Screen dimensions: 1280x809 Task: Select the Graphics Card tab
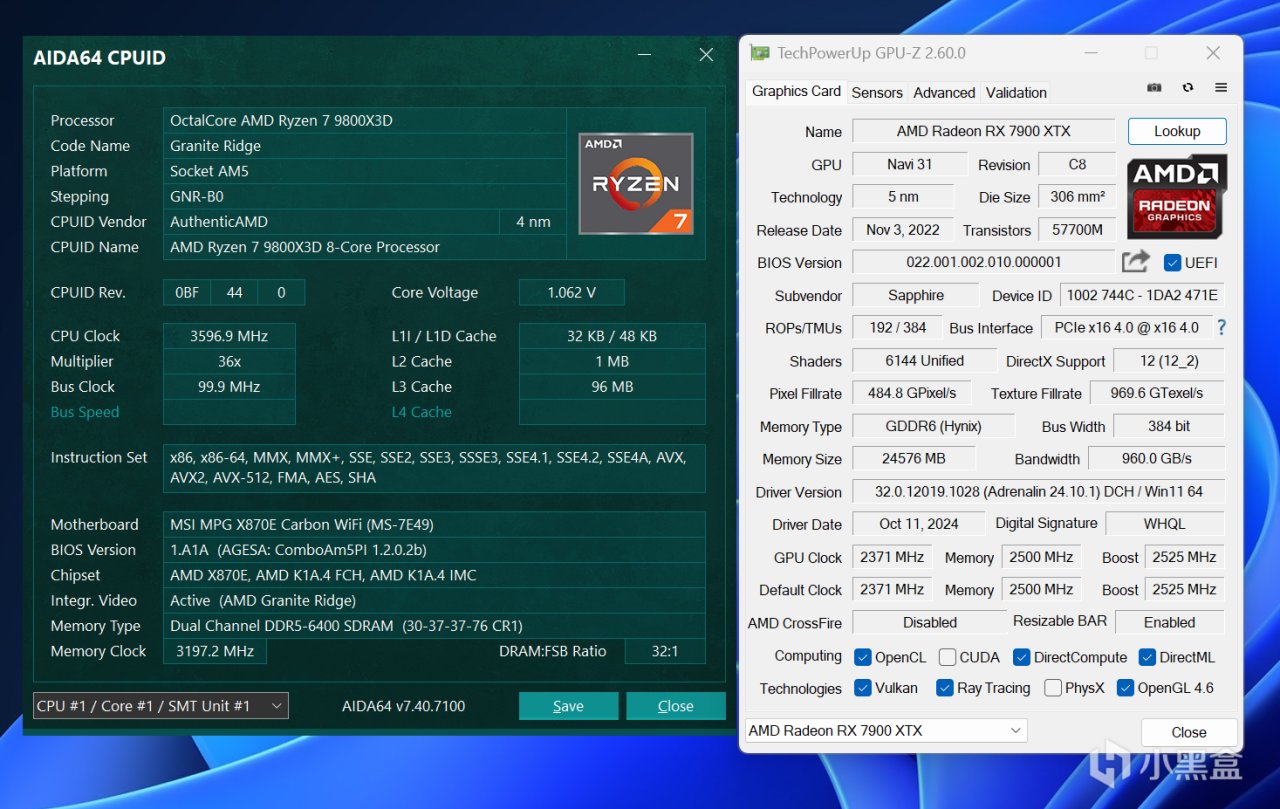796,91
